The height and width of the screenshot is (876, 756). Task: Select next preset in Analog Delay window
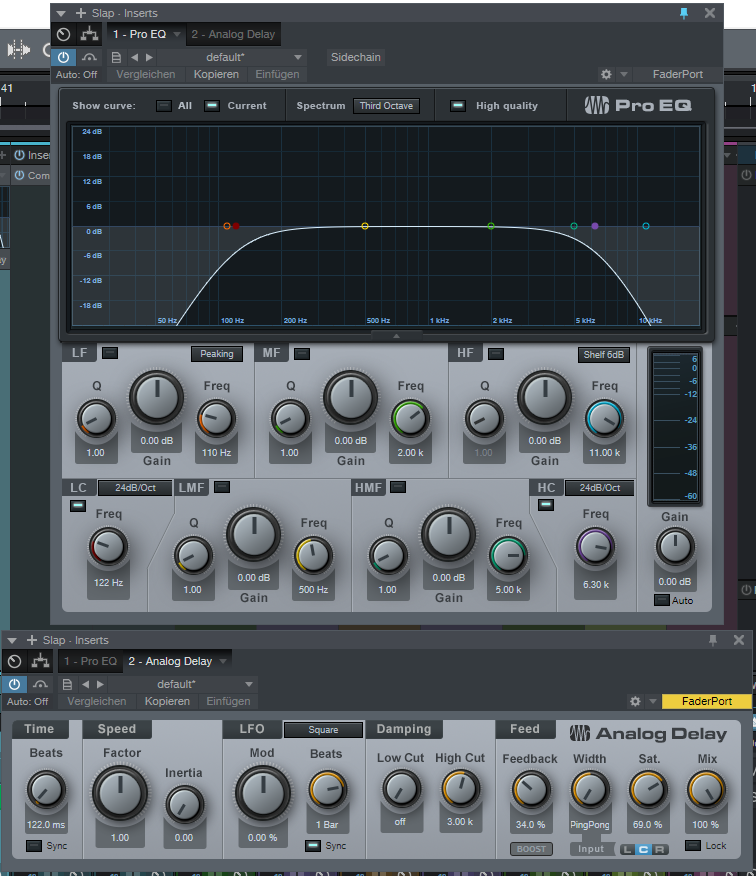(x=101, y=684)
